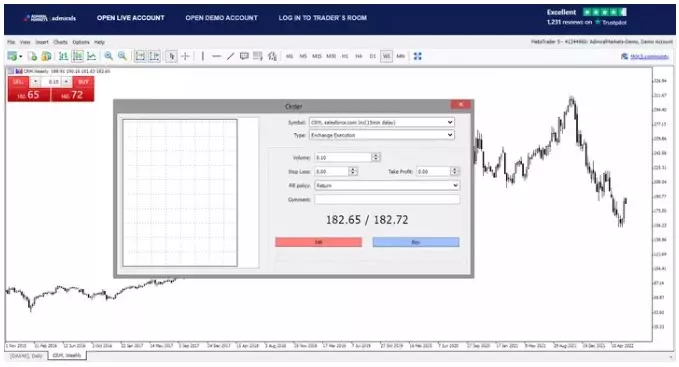Image resolution: width=679 pixels, height=367 pixels.
Task: Click the blue grid layout icon
Action: (417, 56)
